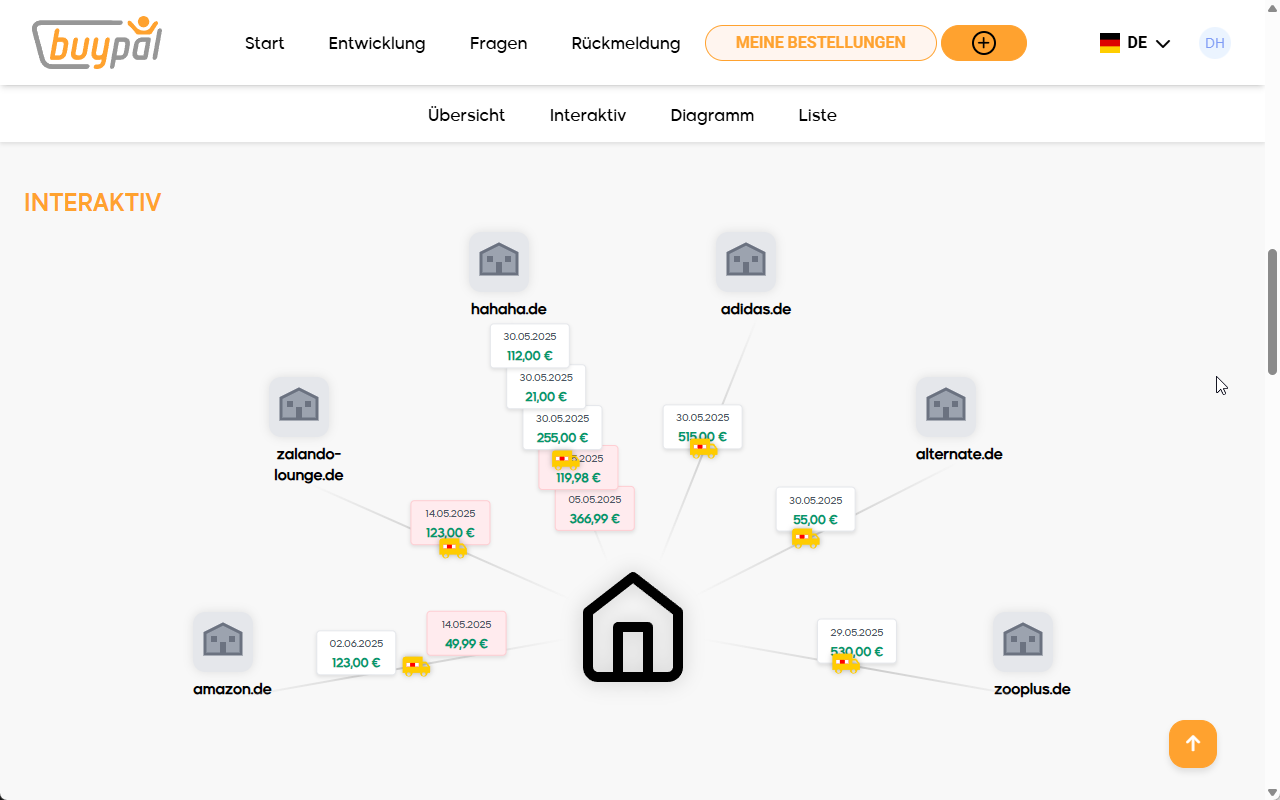
Task: Select the 112,00 € order card
Action: coord(530,346)
